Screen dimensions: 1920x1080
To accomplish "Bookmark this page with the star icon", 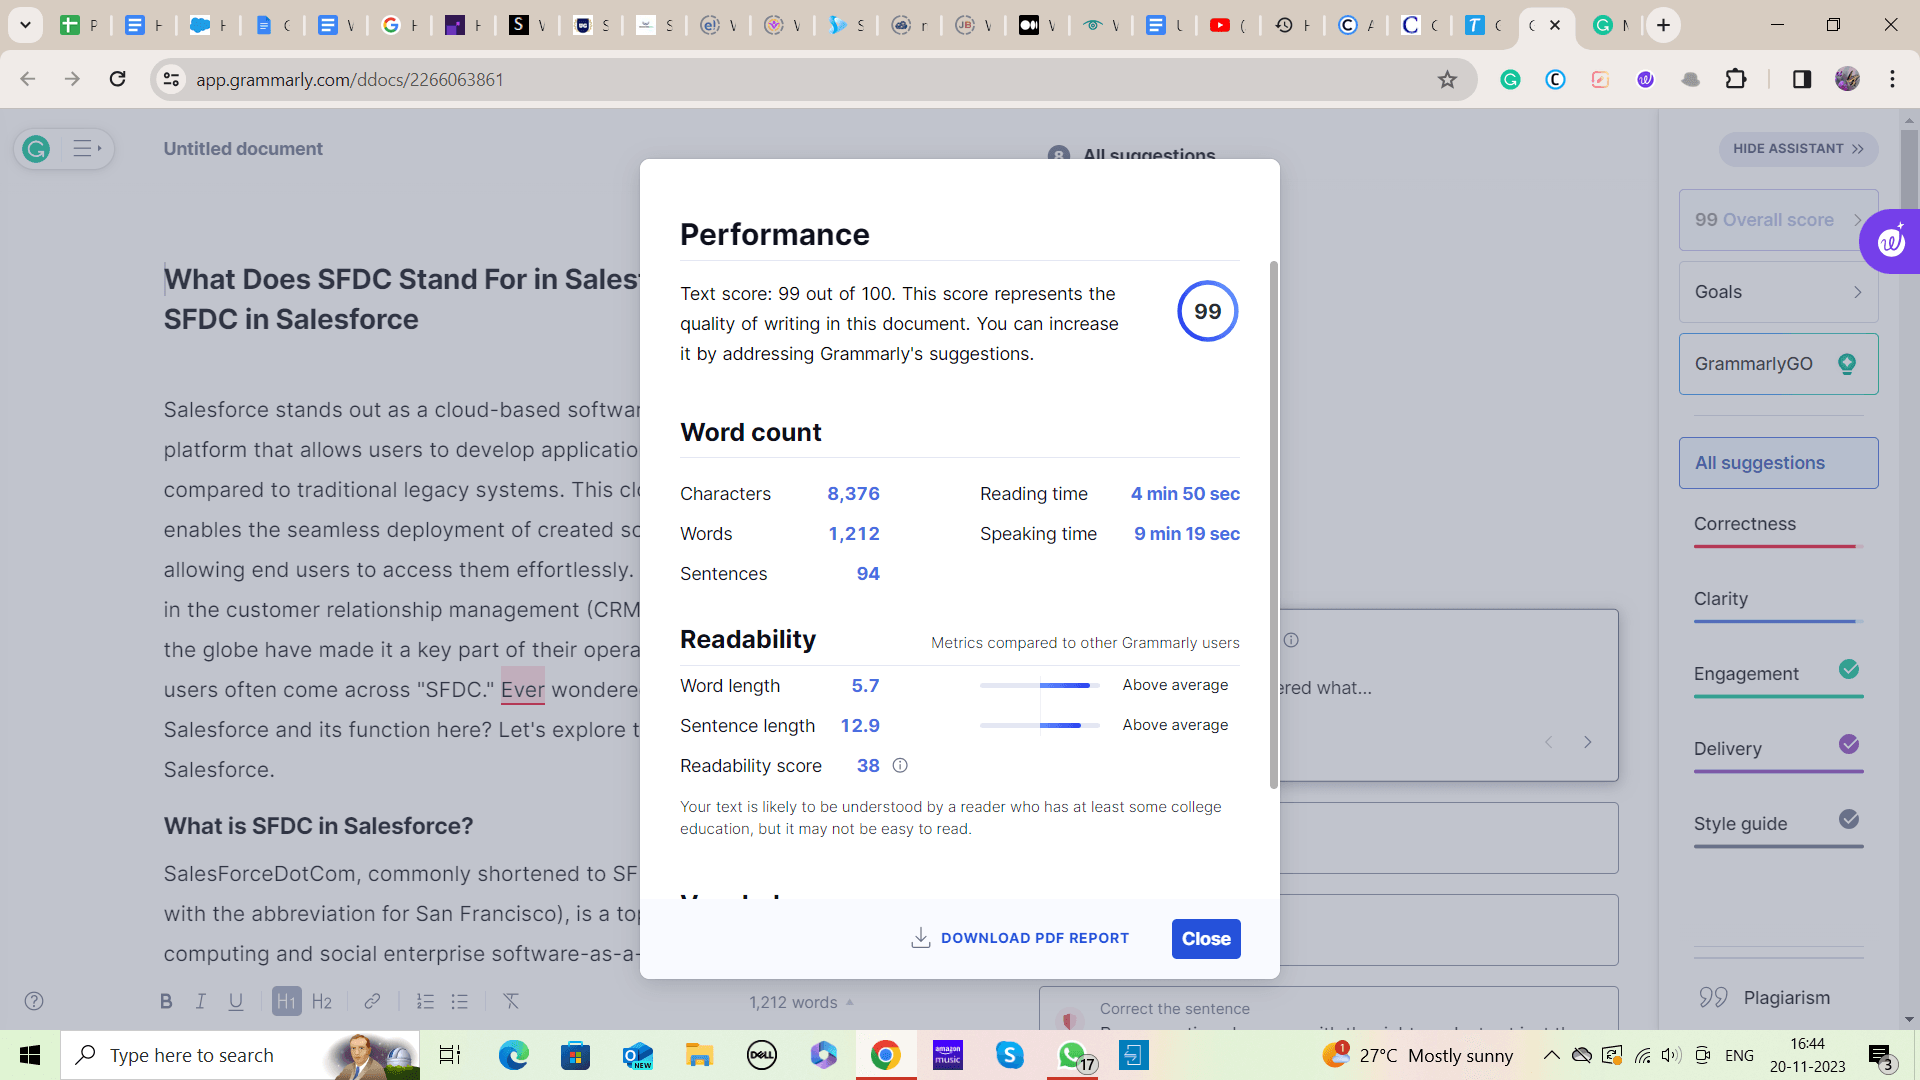I will pyautogui.click(x=1447, y=80).
